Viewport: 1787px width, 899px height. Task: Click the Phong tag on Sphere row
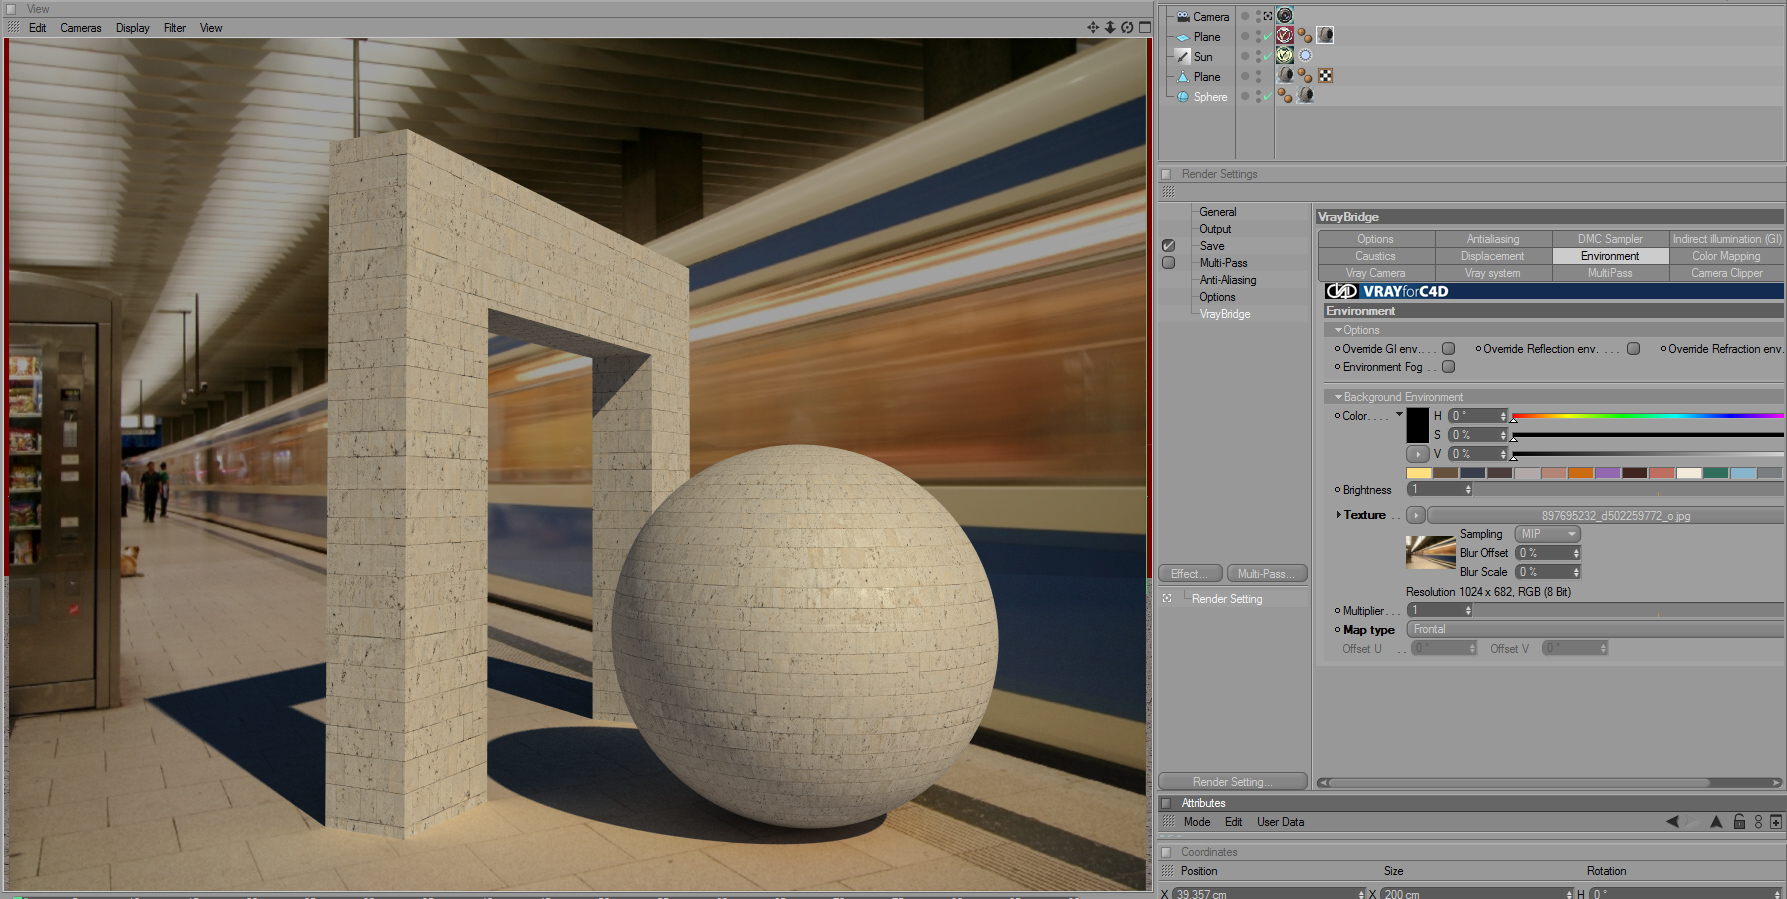pos(1285,95)
